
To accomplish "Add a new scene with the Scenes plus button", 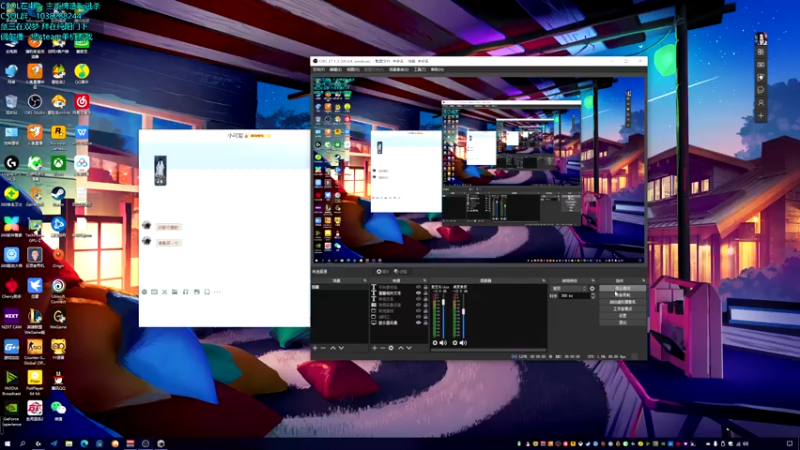I will coord(315,348).
